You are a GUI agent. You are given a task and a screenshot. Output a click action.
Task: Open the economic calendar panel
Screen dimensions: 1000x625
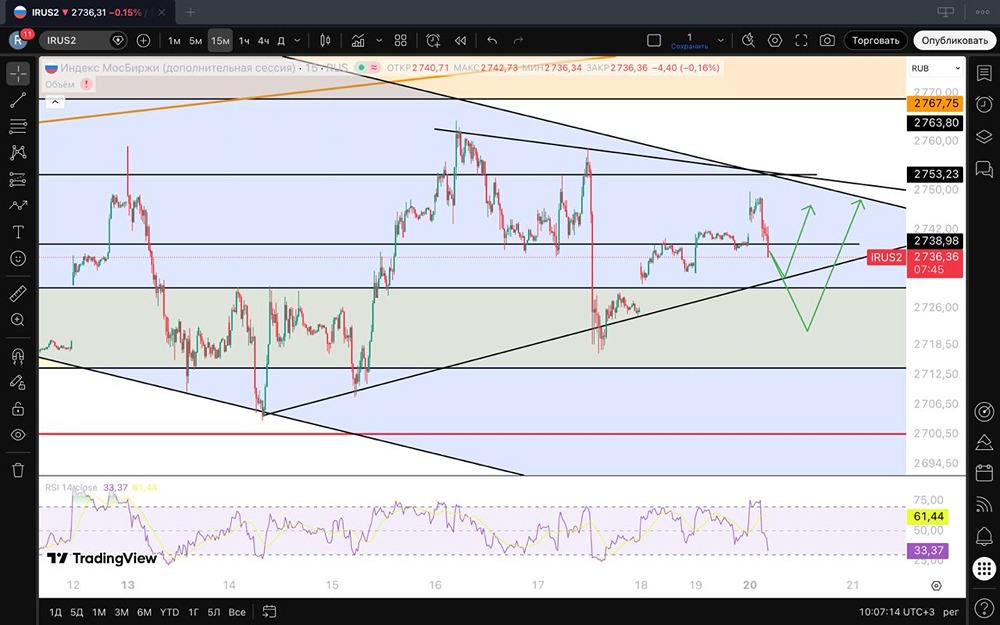[x=984, y=473]
